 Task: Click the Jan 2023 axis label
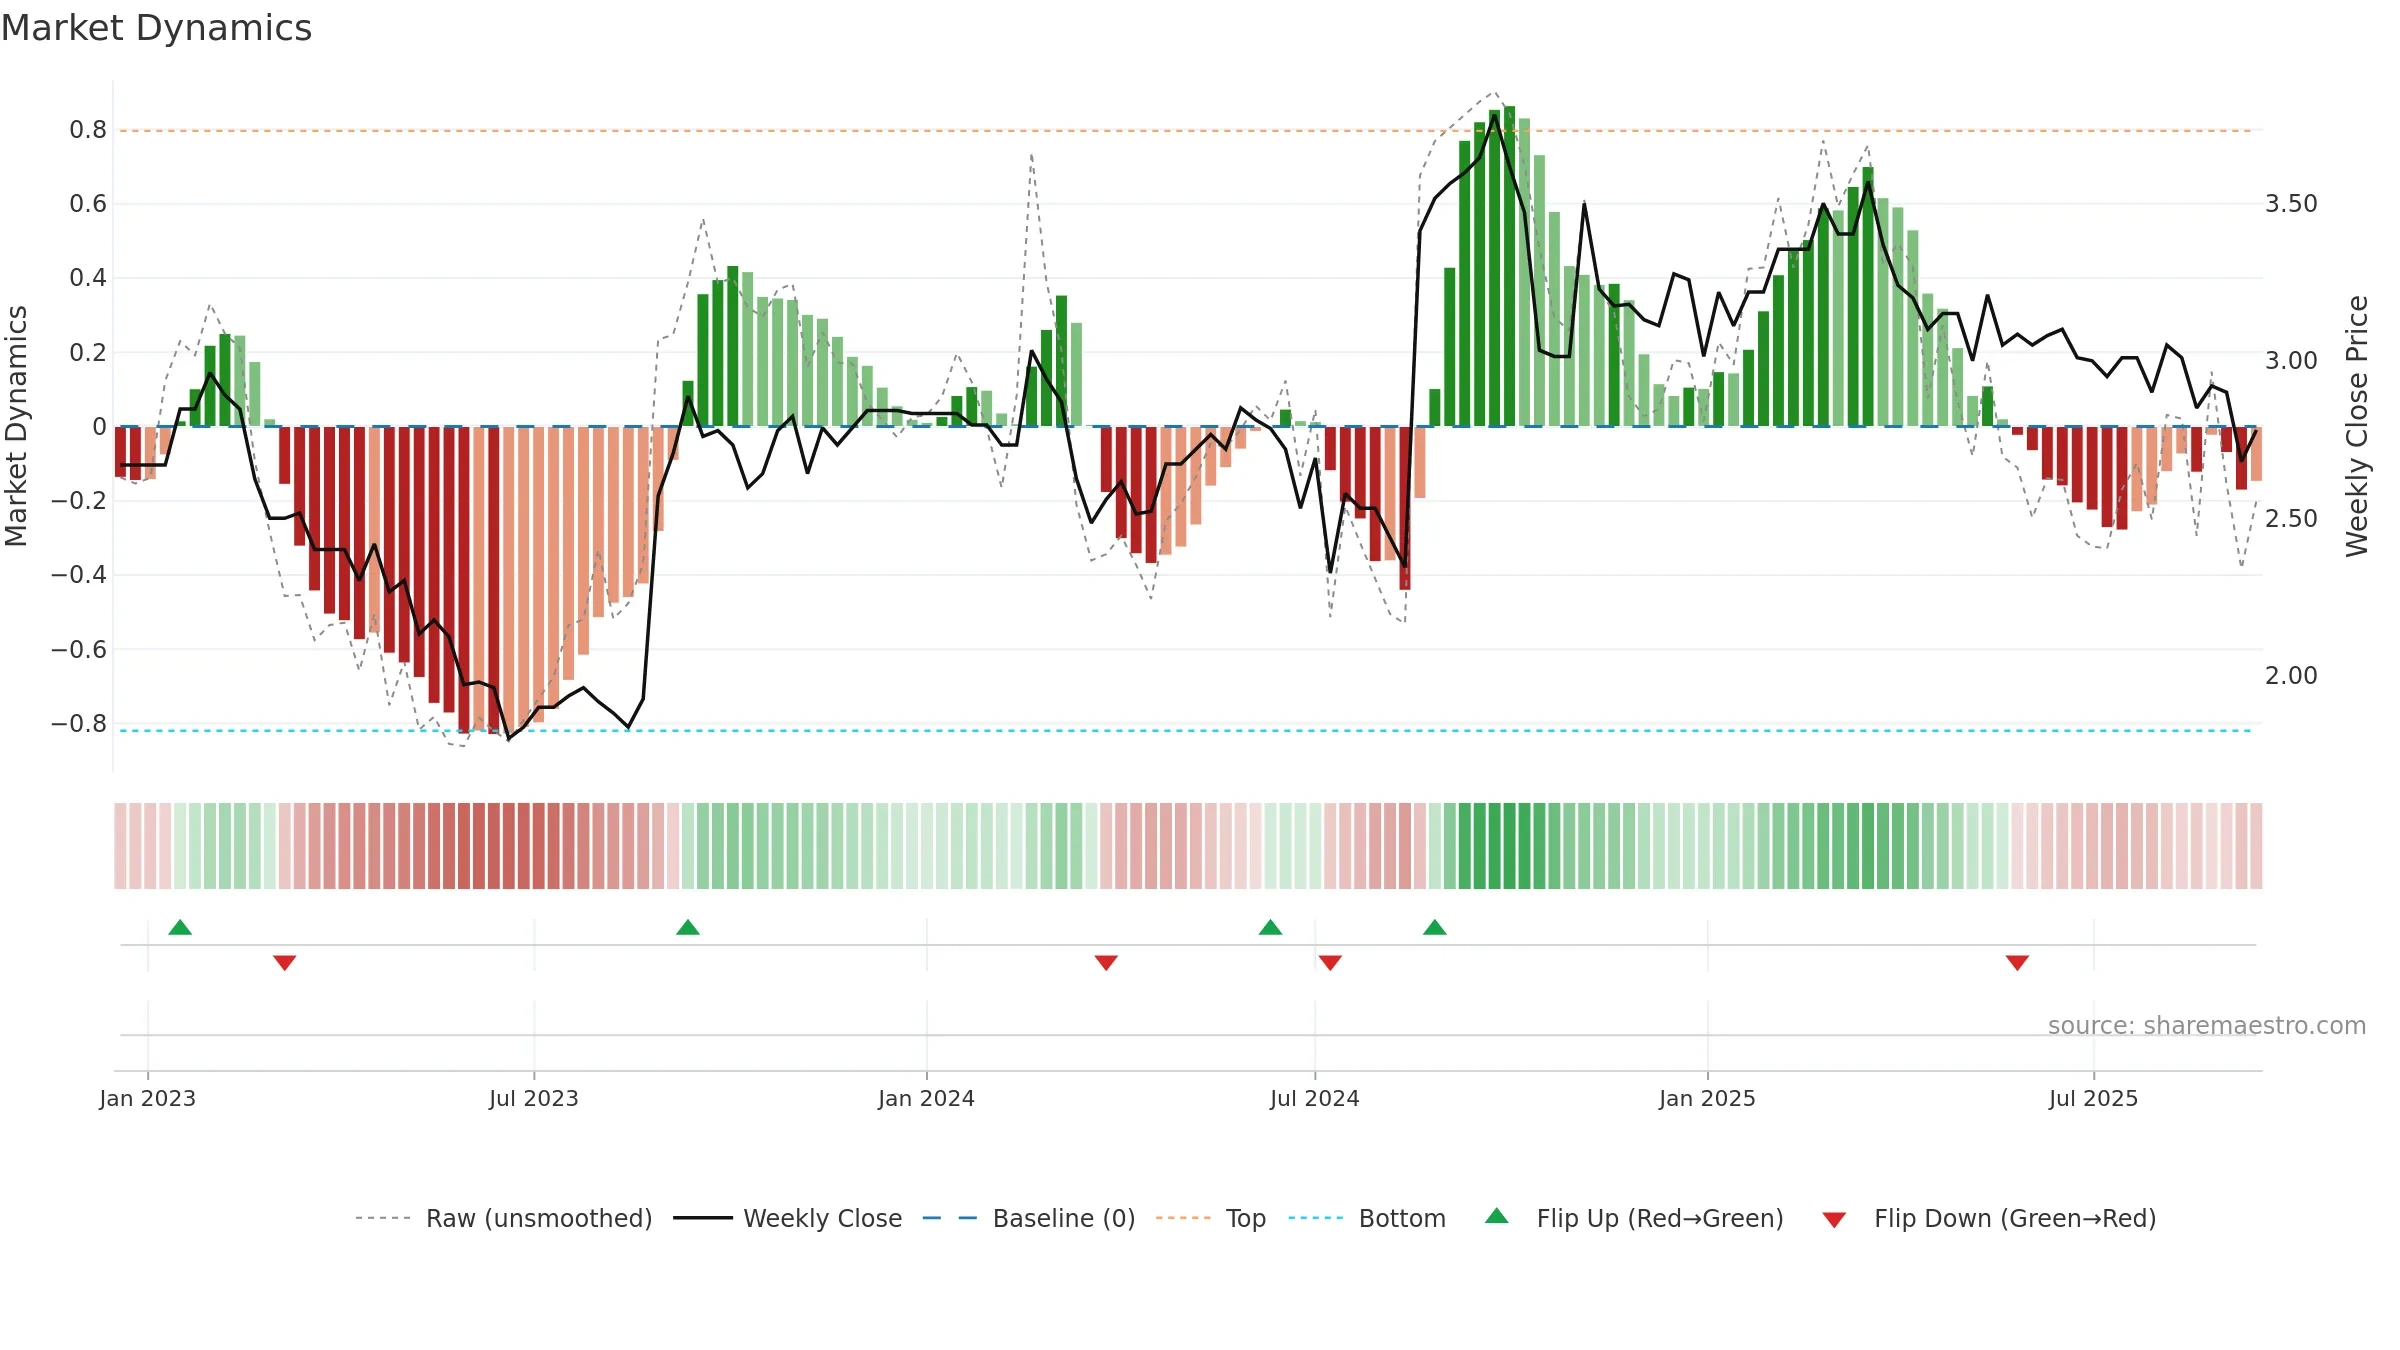click(148, 1098)
